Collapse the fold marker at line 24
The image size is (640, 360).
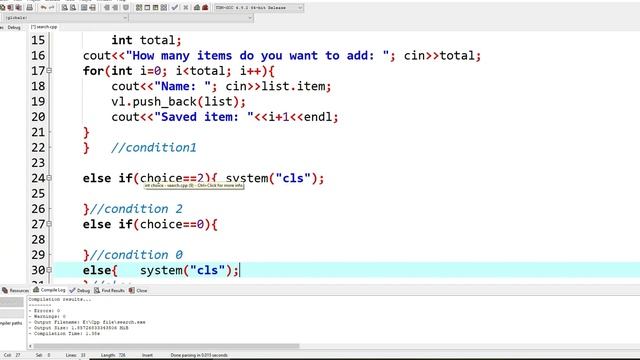(49, 178)
